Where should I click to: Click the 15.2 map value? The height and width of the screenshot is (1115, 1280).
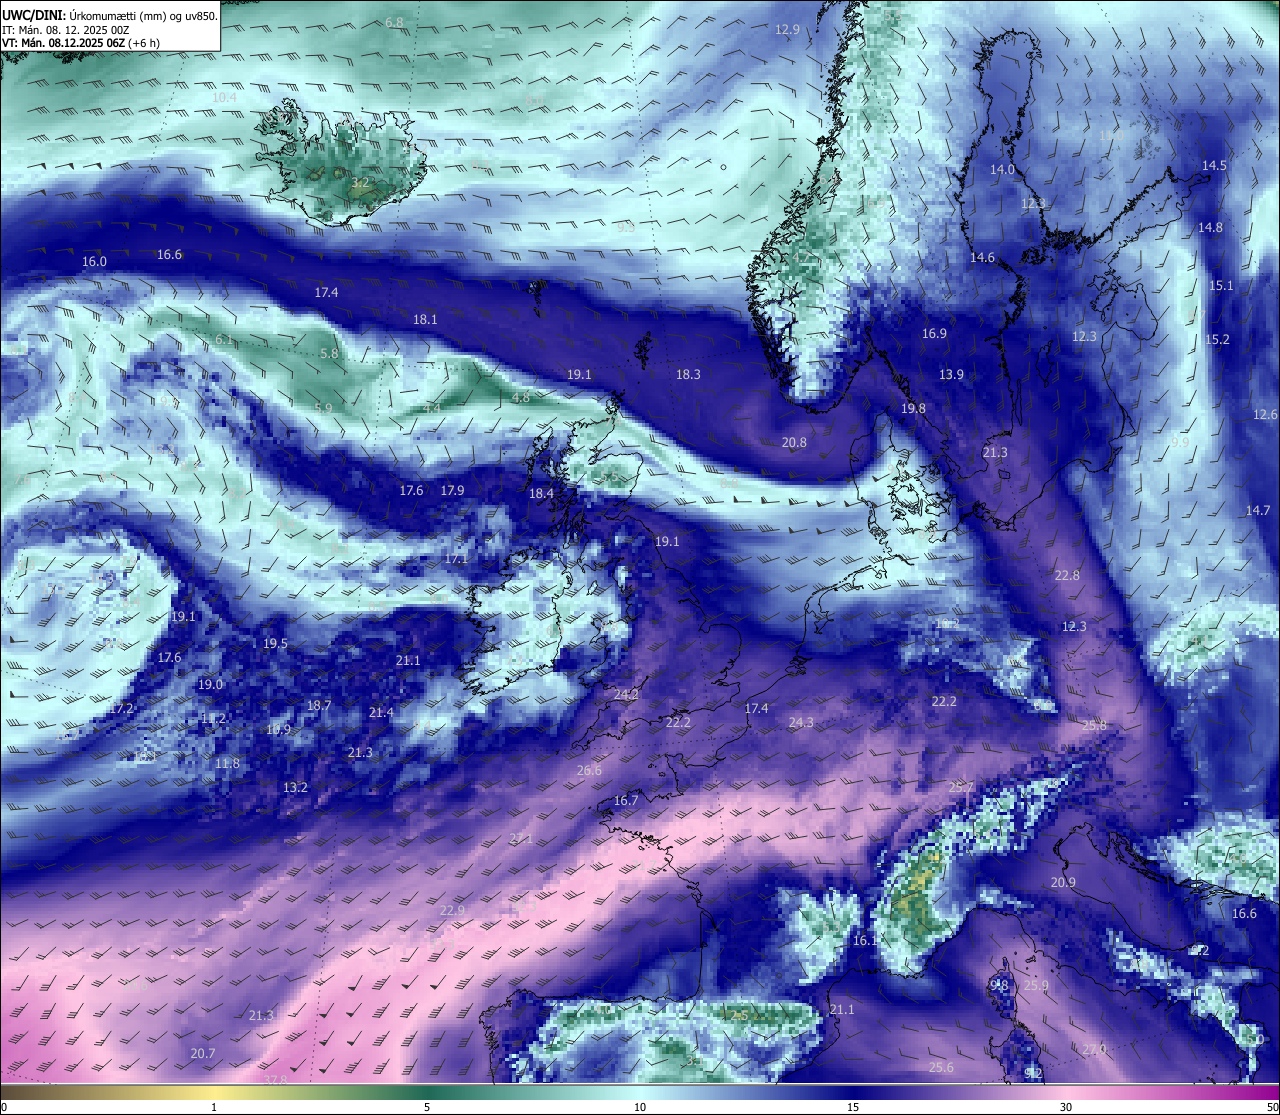(1217, 339)
